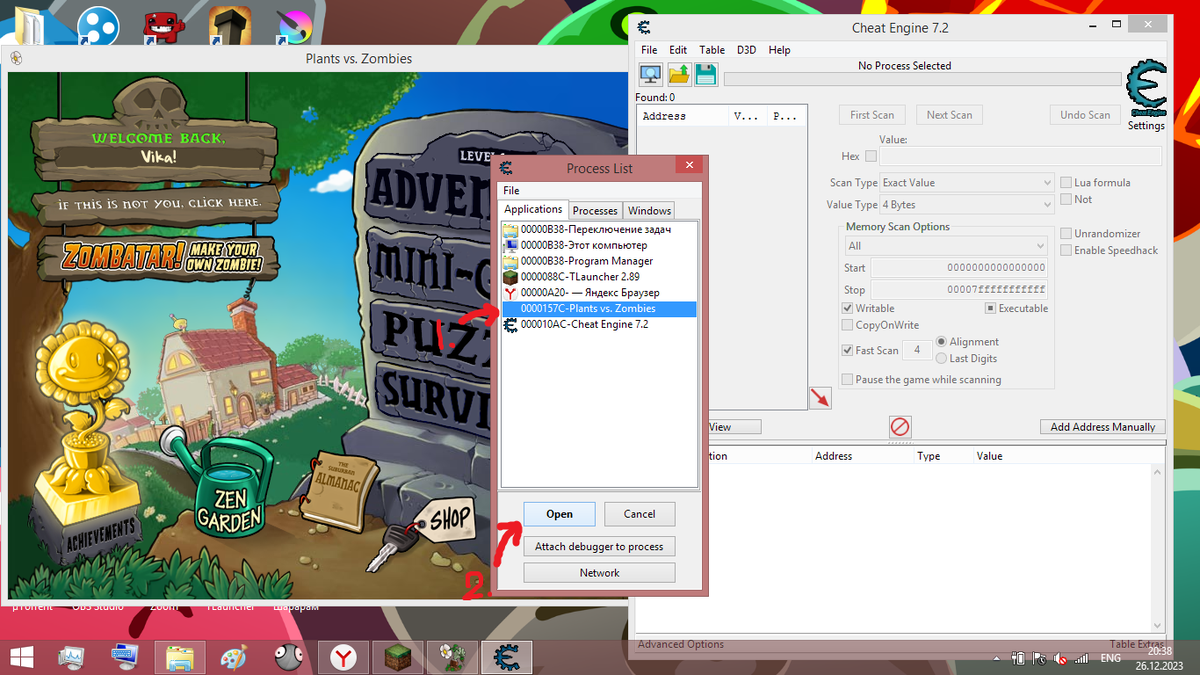Click the scan Value input field

coord(1020,156)
